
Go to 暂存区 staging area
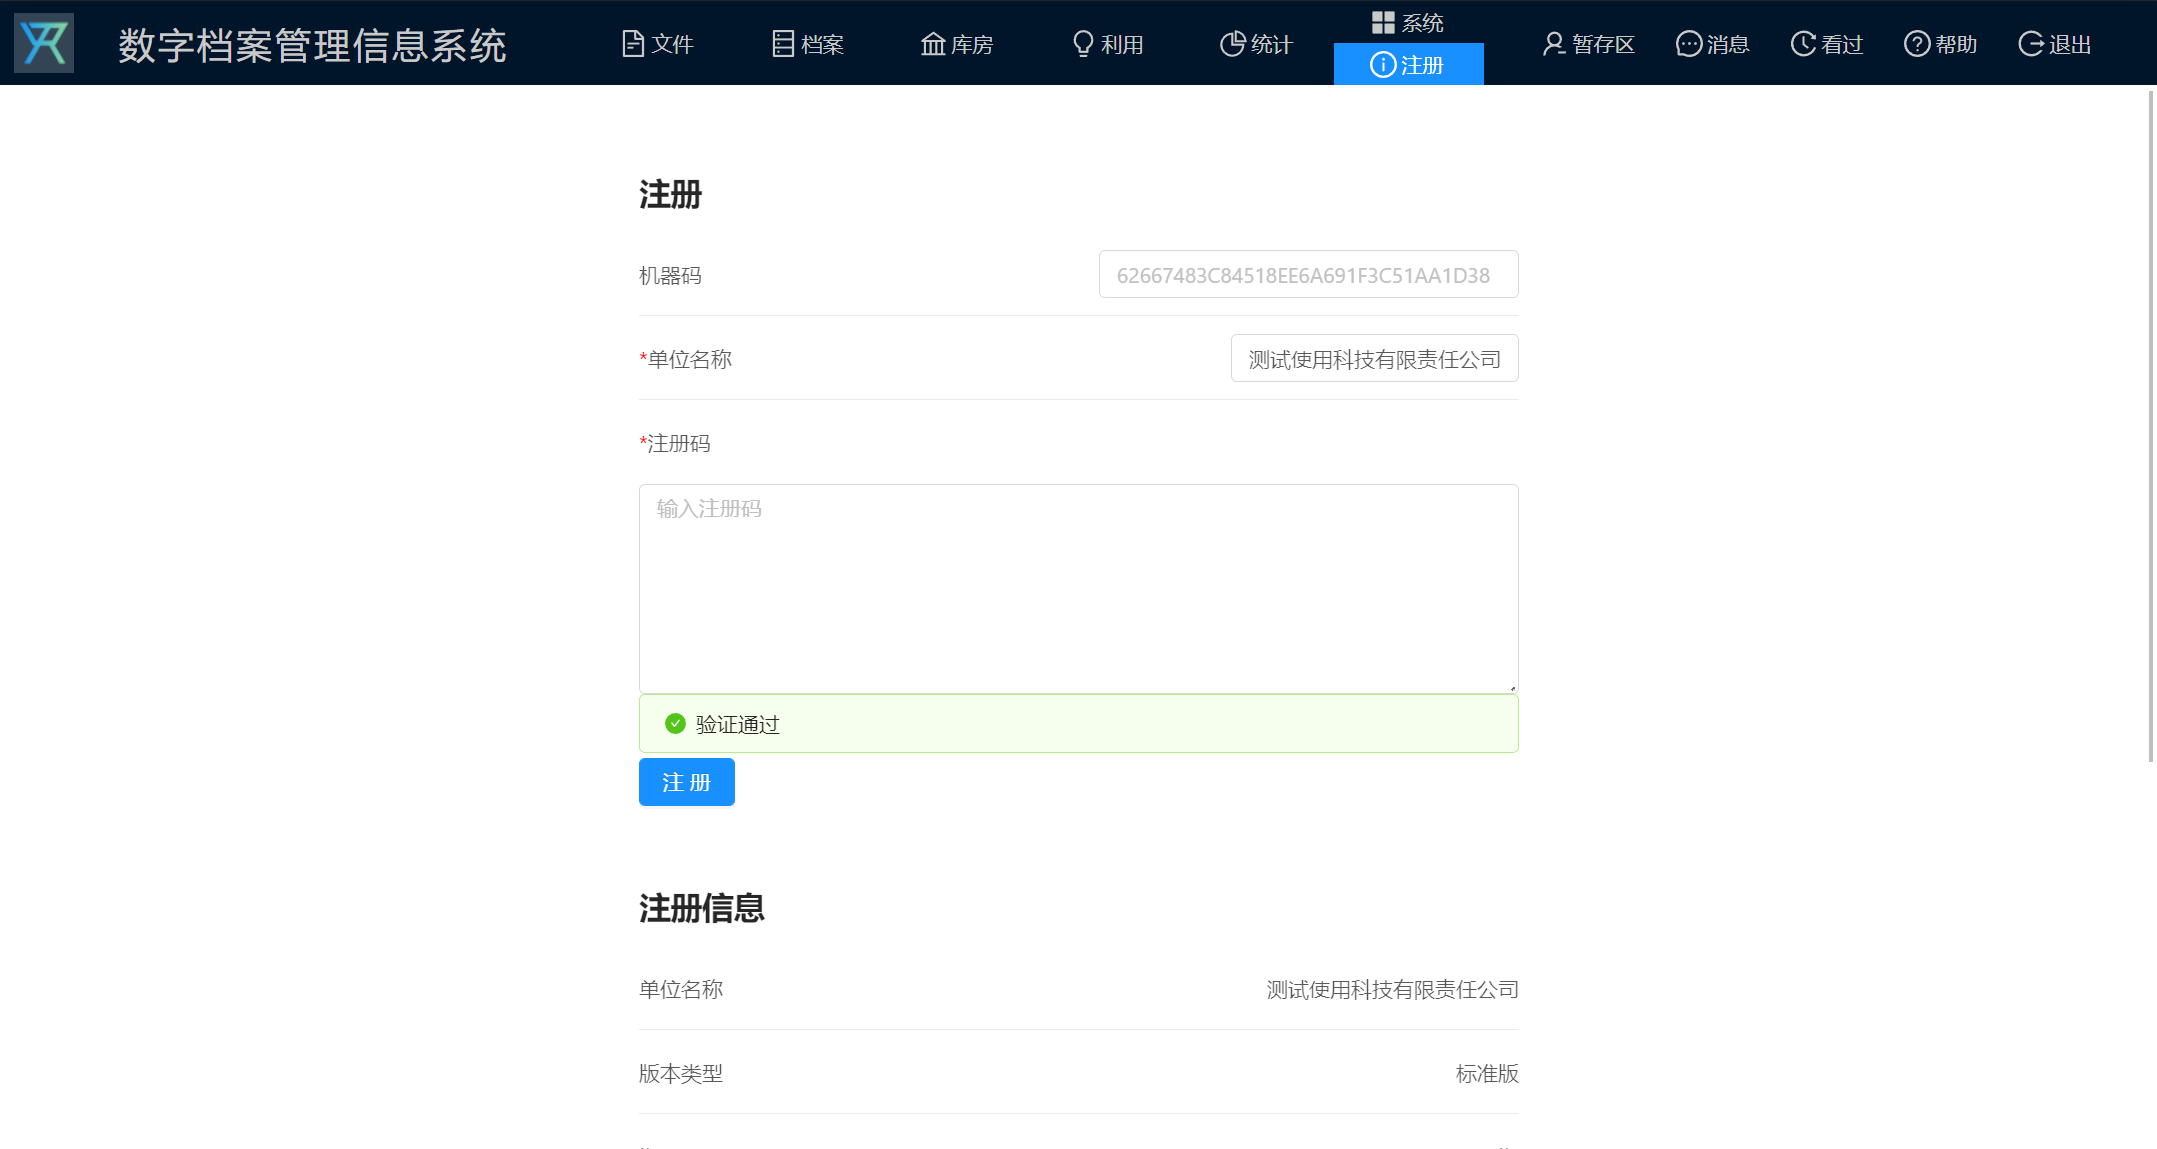[x=1588, y=44]
